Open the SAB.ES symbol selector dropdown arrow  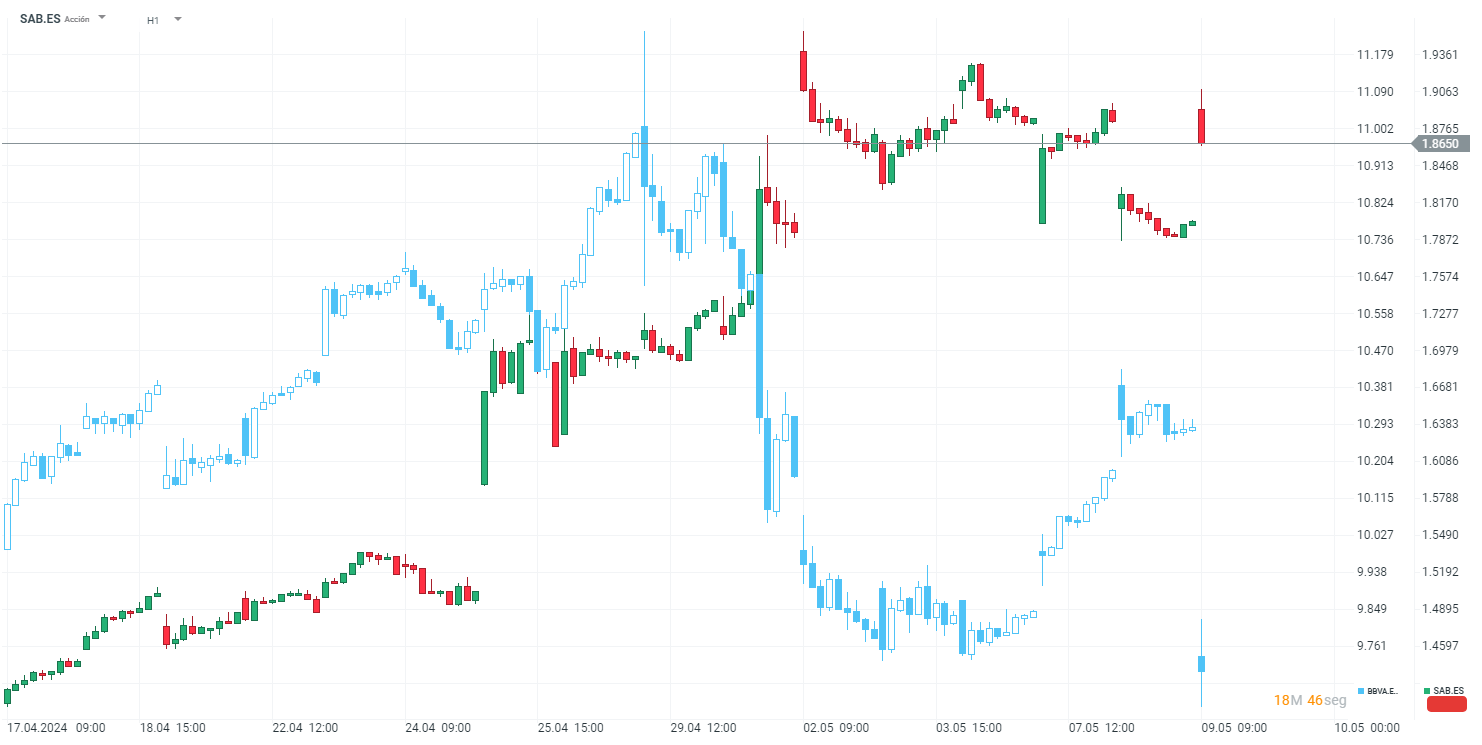(x=102, y=18)
